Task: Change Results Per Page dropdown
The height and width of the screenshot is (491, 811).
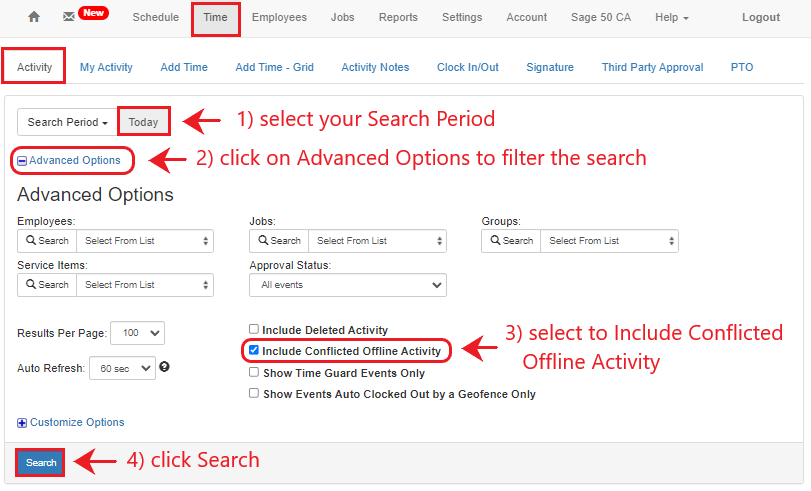Action: pos(138,333)
